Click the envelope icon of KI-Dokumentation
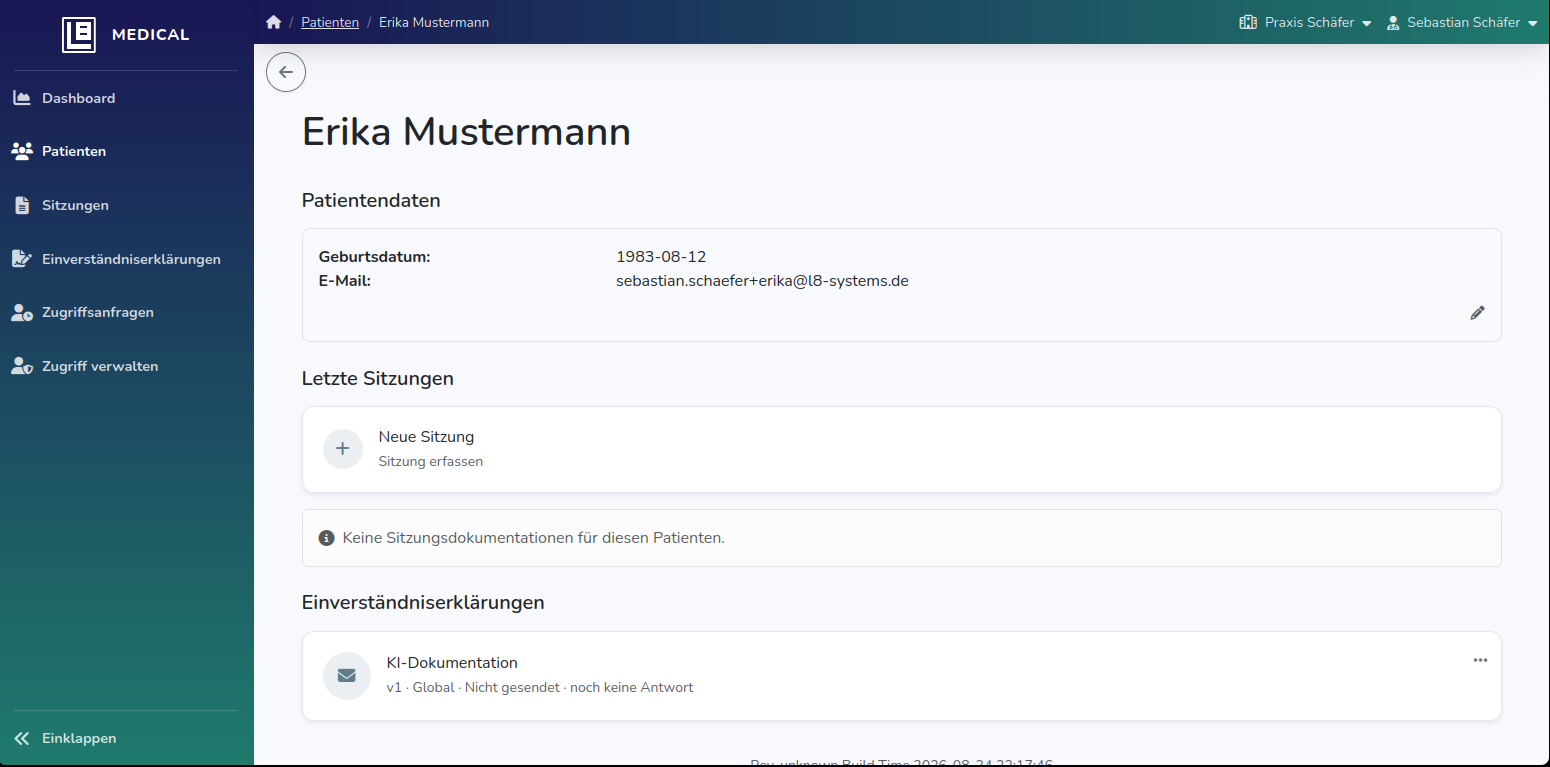Image resolution: width=1550 pixels, height=767 pixels. [347, 675]
